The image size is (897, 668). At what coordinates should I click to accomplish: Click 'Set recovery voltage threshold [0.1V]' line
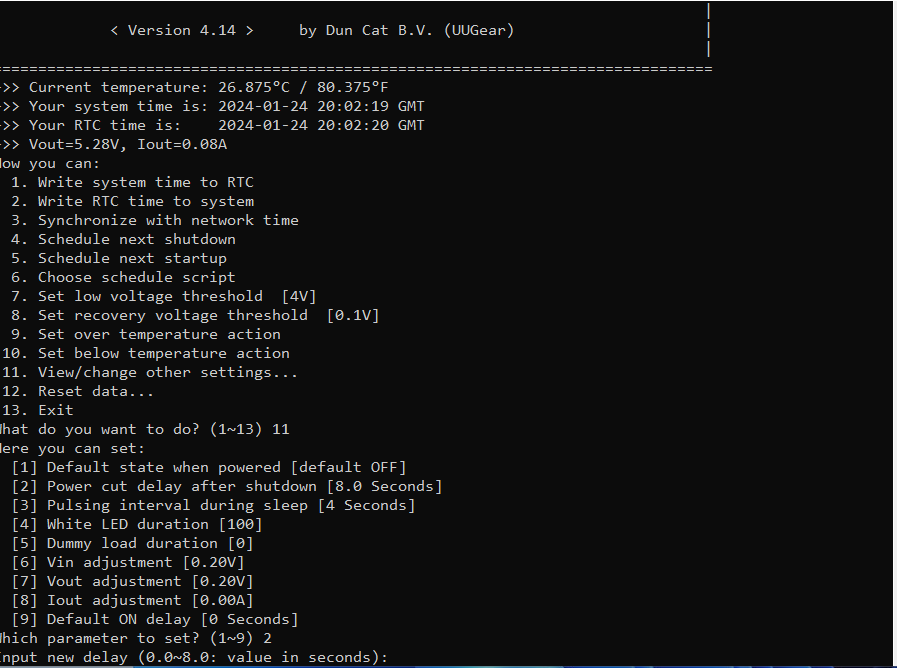(208, 315)
